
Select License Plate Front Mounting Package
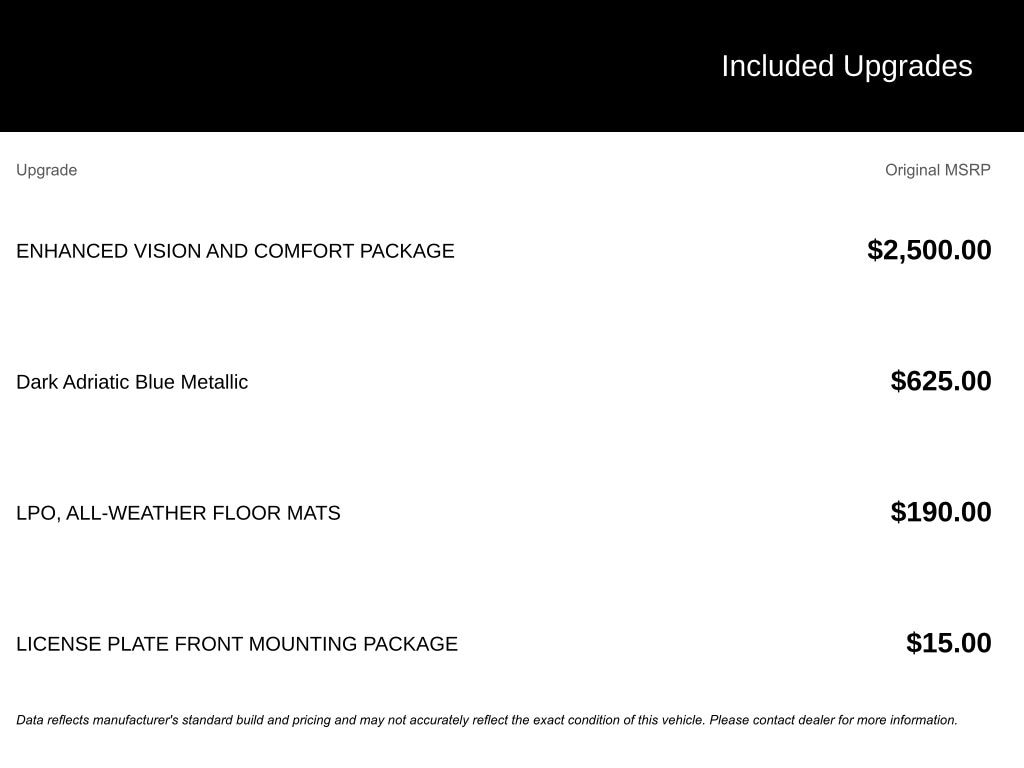click(237, 644)
